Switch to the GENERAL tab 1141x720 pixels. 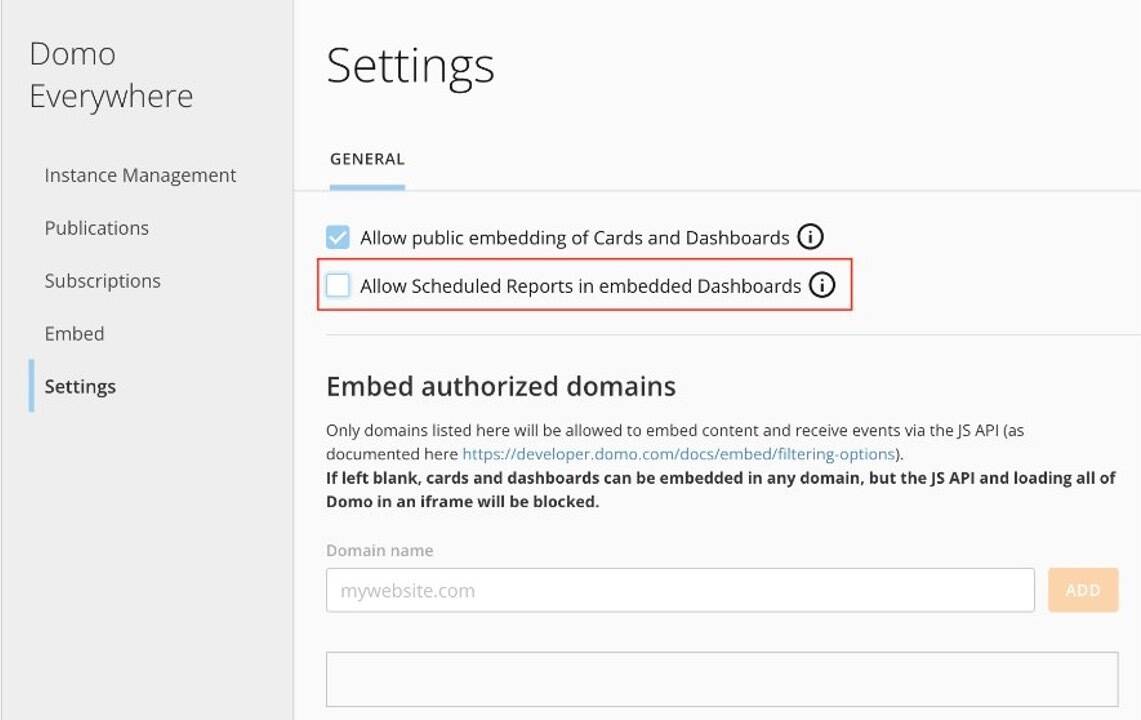[x=367, y=159]
